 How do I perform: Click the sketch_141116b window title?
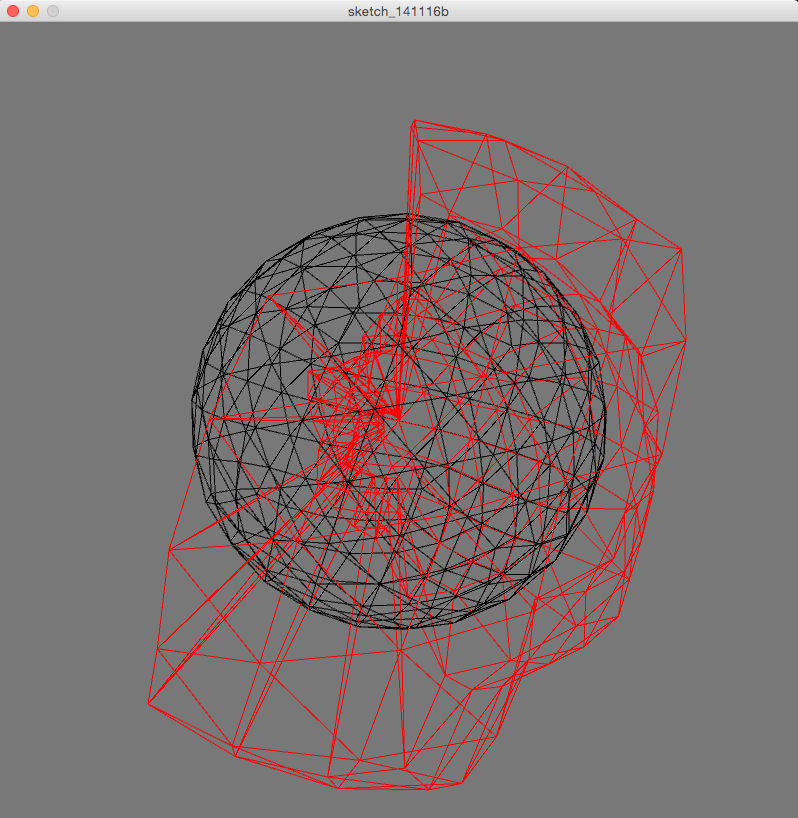click(398, 11)
